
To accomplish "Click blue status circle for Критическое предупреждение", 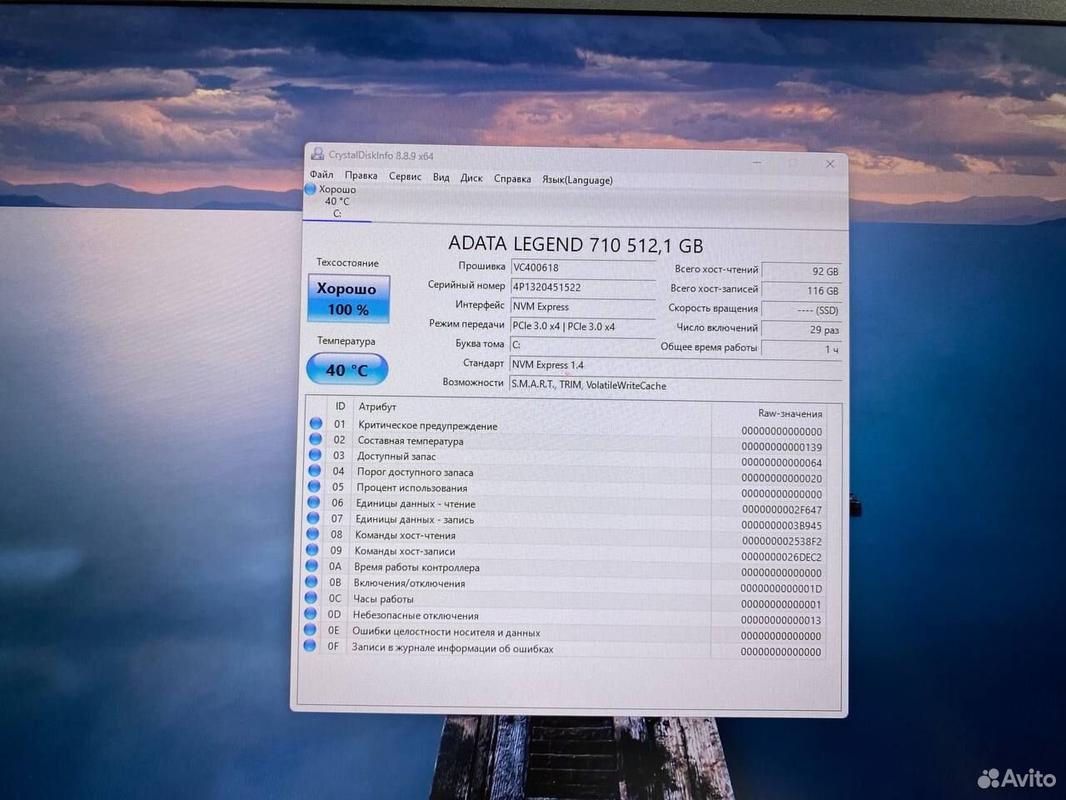I will coord(316,424).
